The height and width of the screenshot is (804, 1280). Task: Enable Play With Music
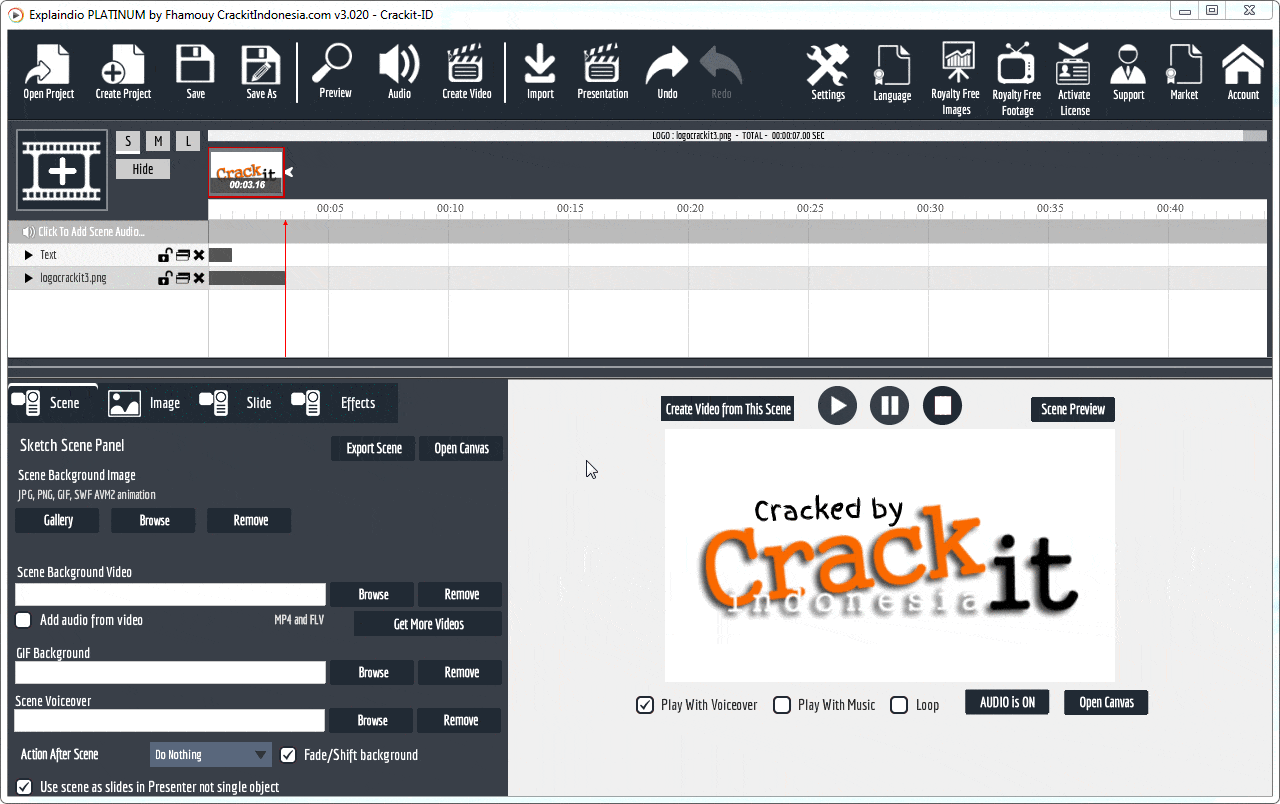782,705
